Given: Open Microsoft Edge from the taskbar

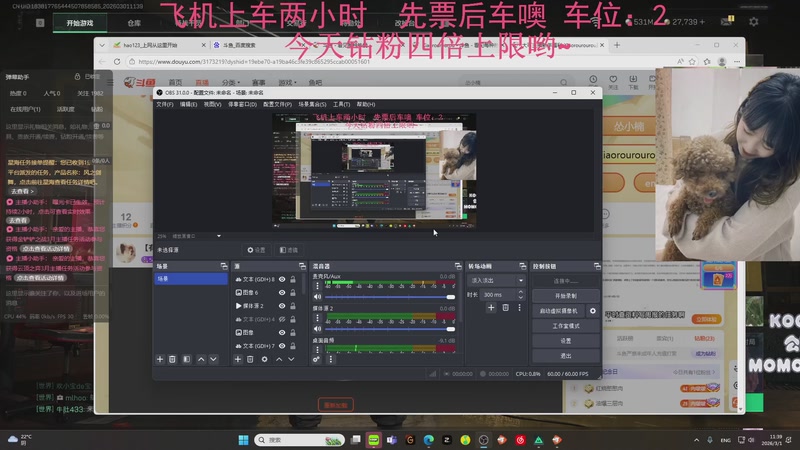Looking at the screenshot, I should coord(429,440).
